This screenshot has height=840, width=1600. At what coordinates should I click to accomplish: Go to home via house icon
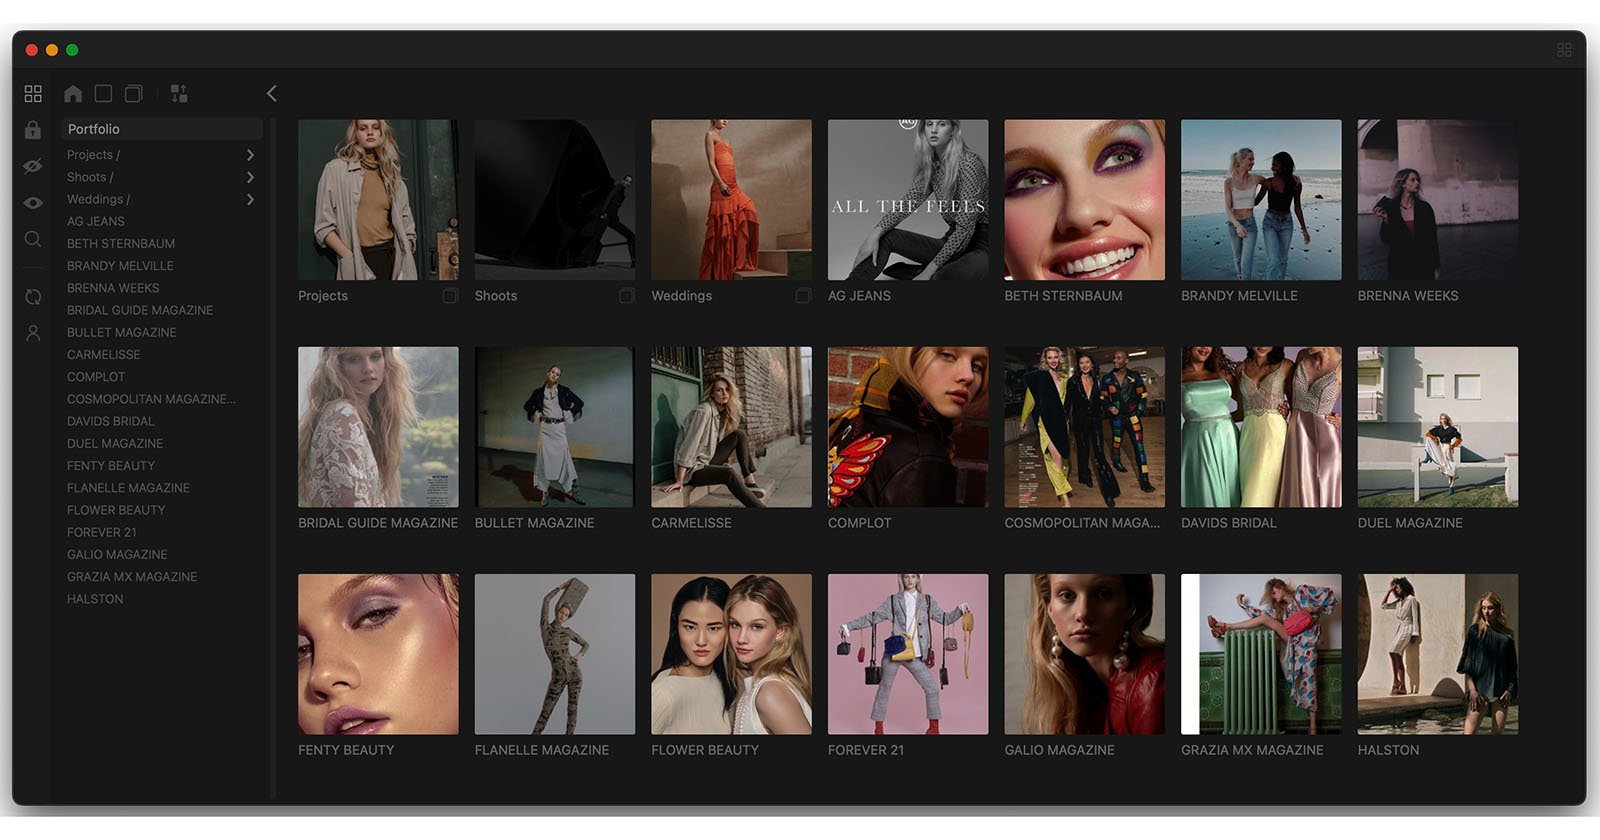(x=73, y=93)
